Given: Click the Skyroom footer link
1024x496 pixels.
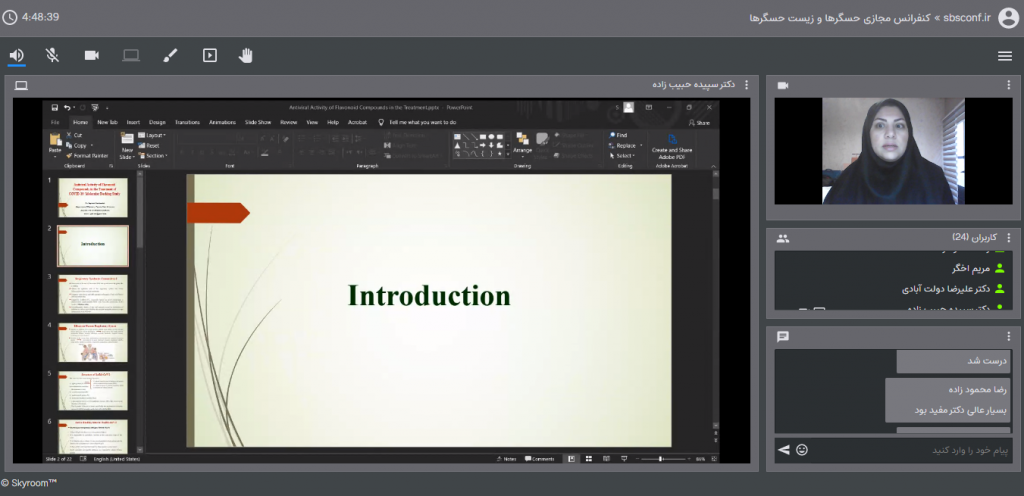Looking at the screenshot, I should tap(30, 483).
